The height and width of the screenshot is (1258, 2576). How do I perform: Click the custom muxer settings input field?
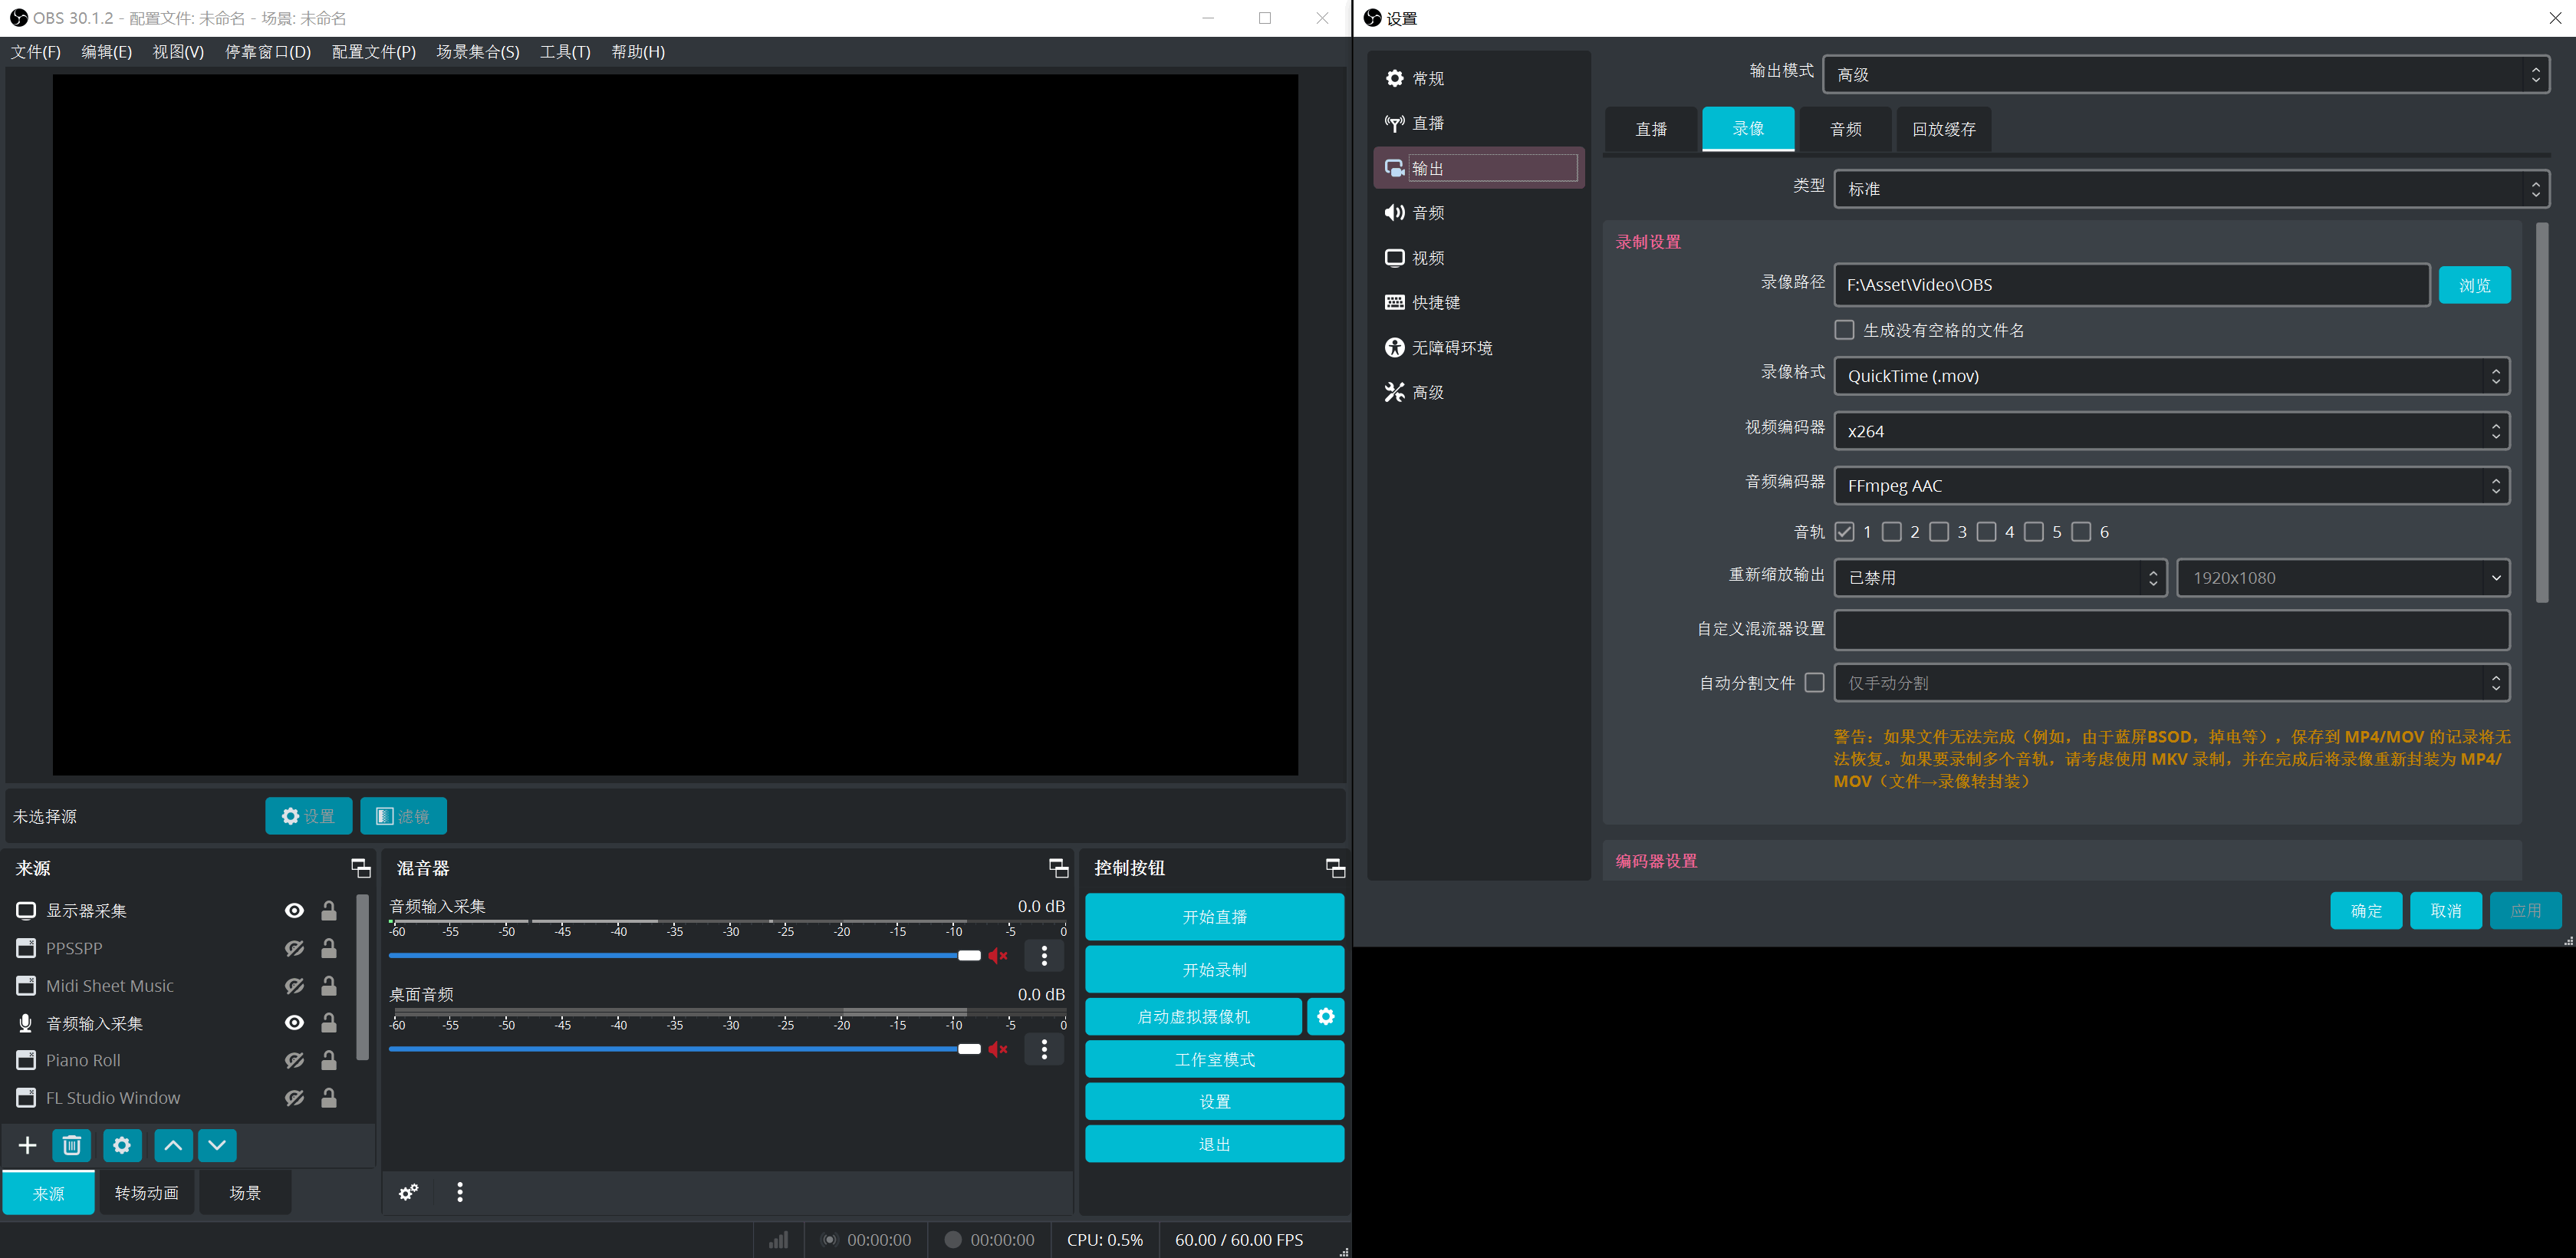[2171, 630]
